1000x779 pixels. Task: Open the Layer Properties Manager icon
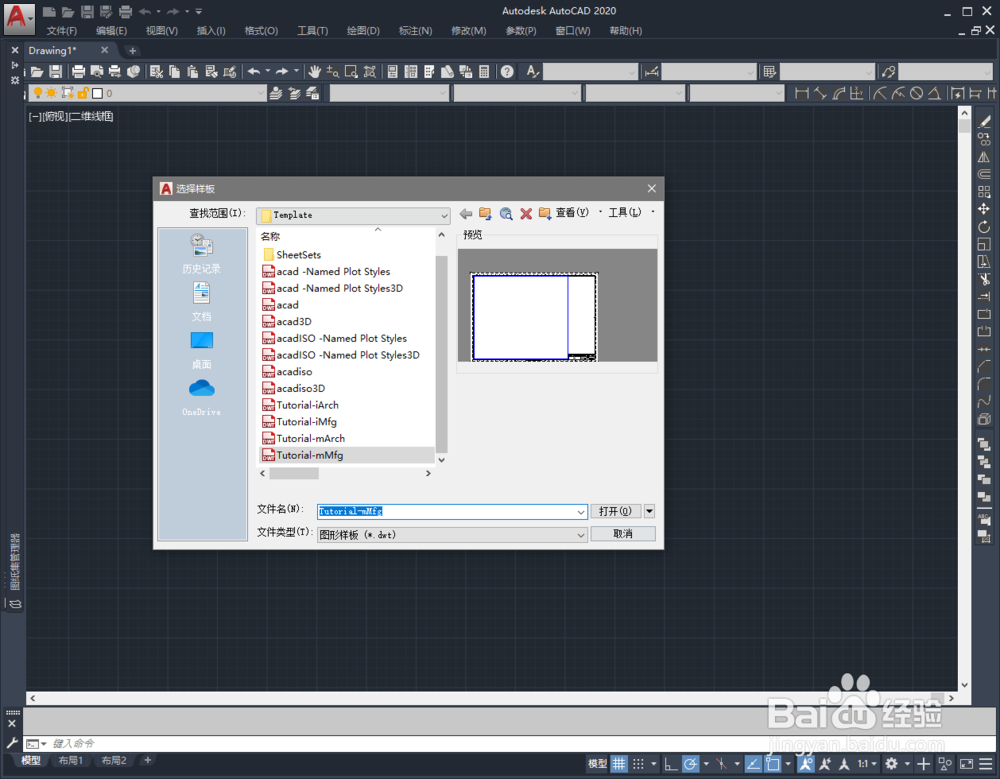[x=276, y=93]
